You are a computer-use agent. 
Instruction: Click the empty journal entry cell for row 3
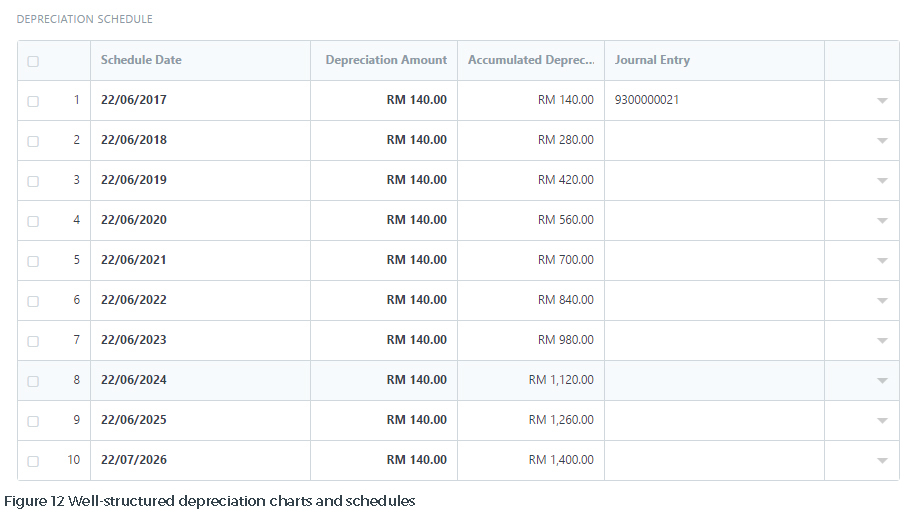click(714, 180)
